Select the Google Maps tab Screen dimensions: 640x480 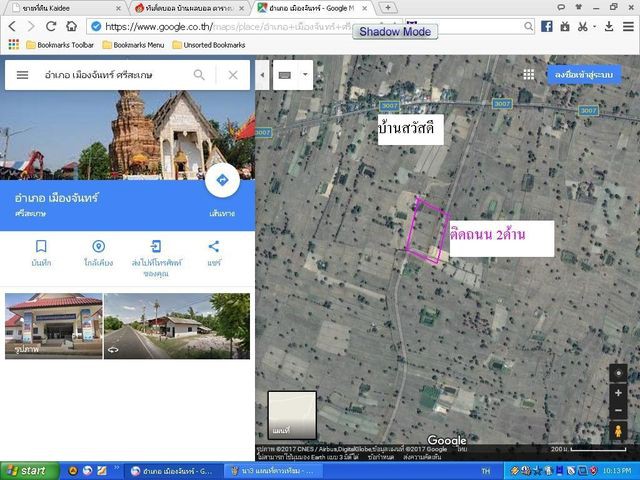click(312, 8)
